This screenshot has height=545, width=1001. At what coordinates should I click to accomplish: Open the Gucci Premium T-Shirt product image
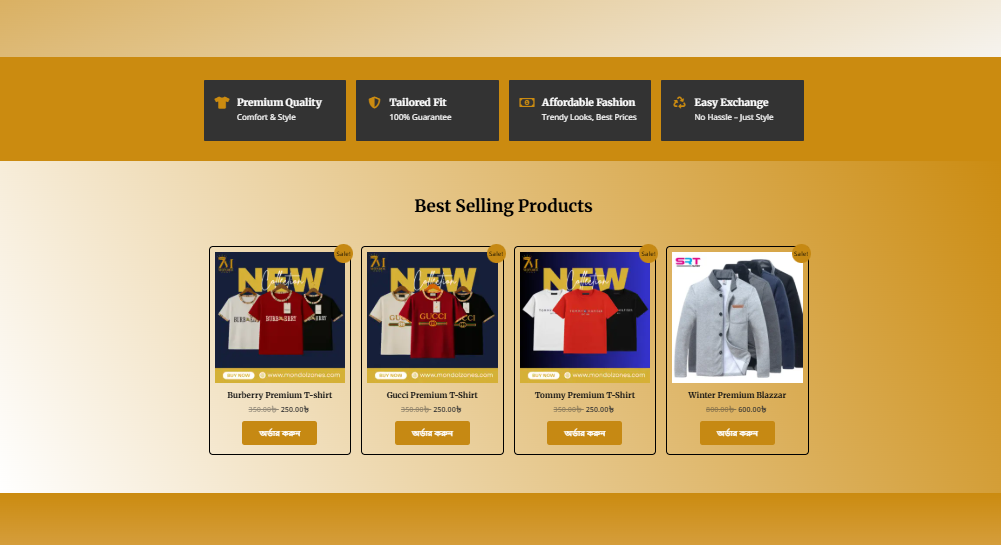tap(432, 317)
